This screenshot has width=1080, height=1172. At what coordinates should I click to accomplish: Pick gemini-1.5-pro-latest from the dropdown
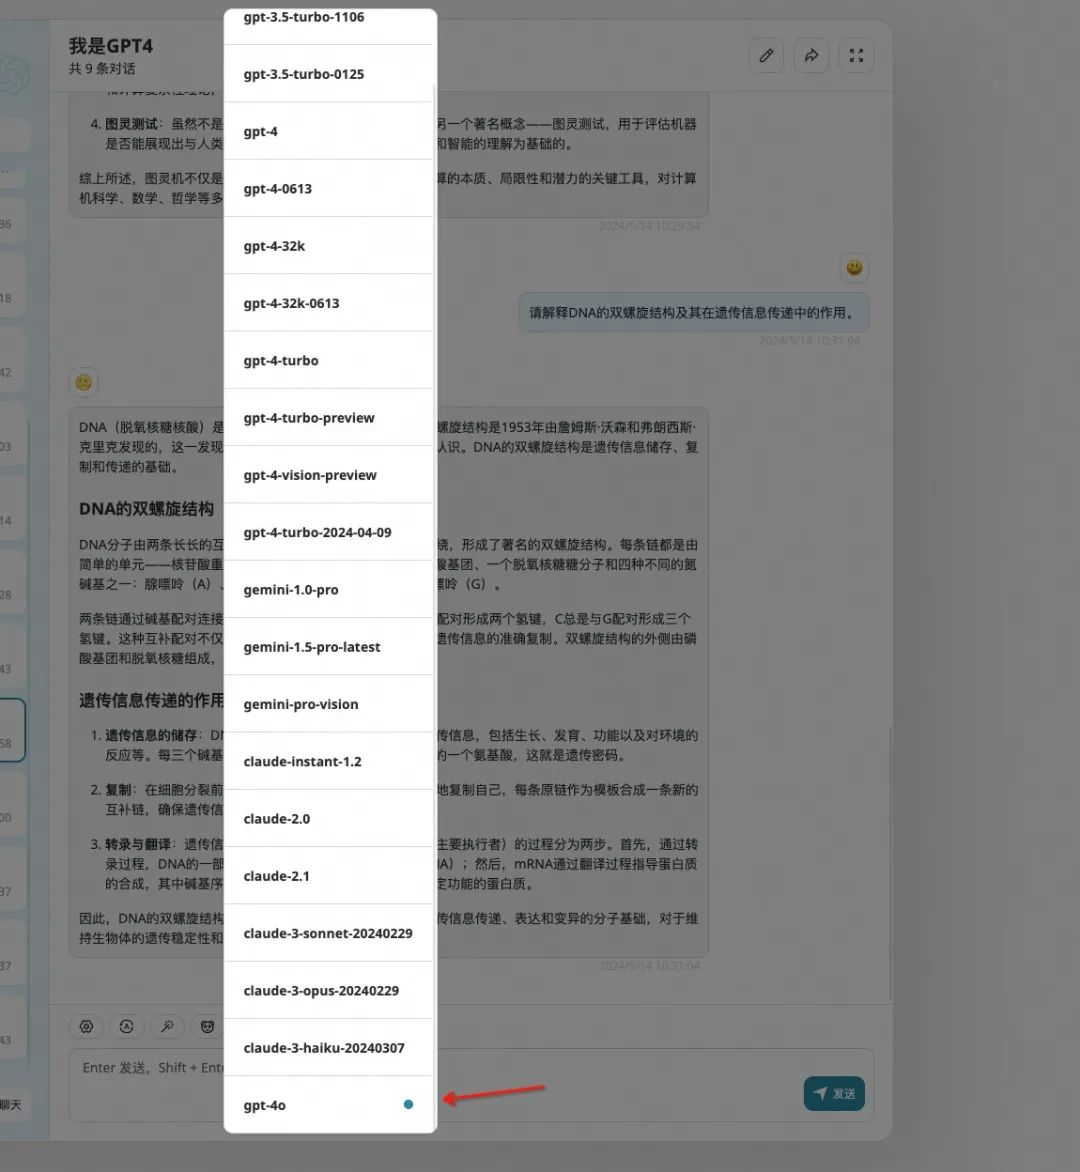(x=312, y=646)
